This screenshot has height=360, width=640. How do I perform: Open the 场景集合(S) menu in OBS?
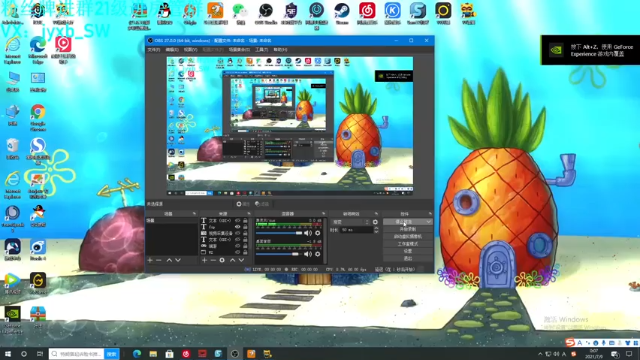coord(239,50)
